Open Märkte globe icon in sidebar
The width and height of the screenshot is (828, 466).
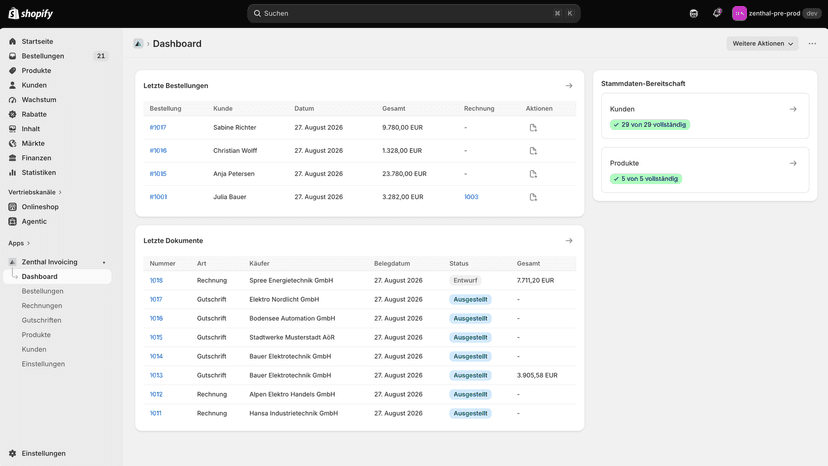pos(13,143)
